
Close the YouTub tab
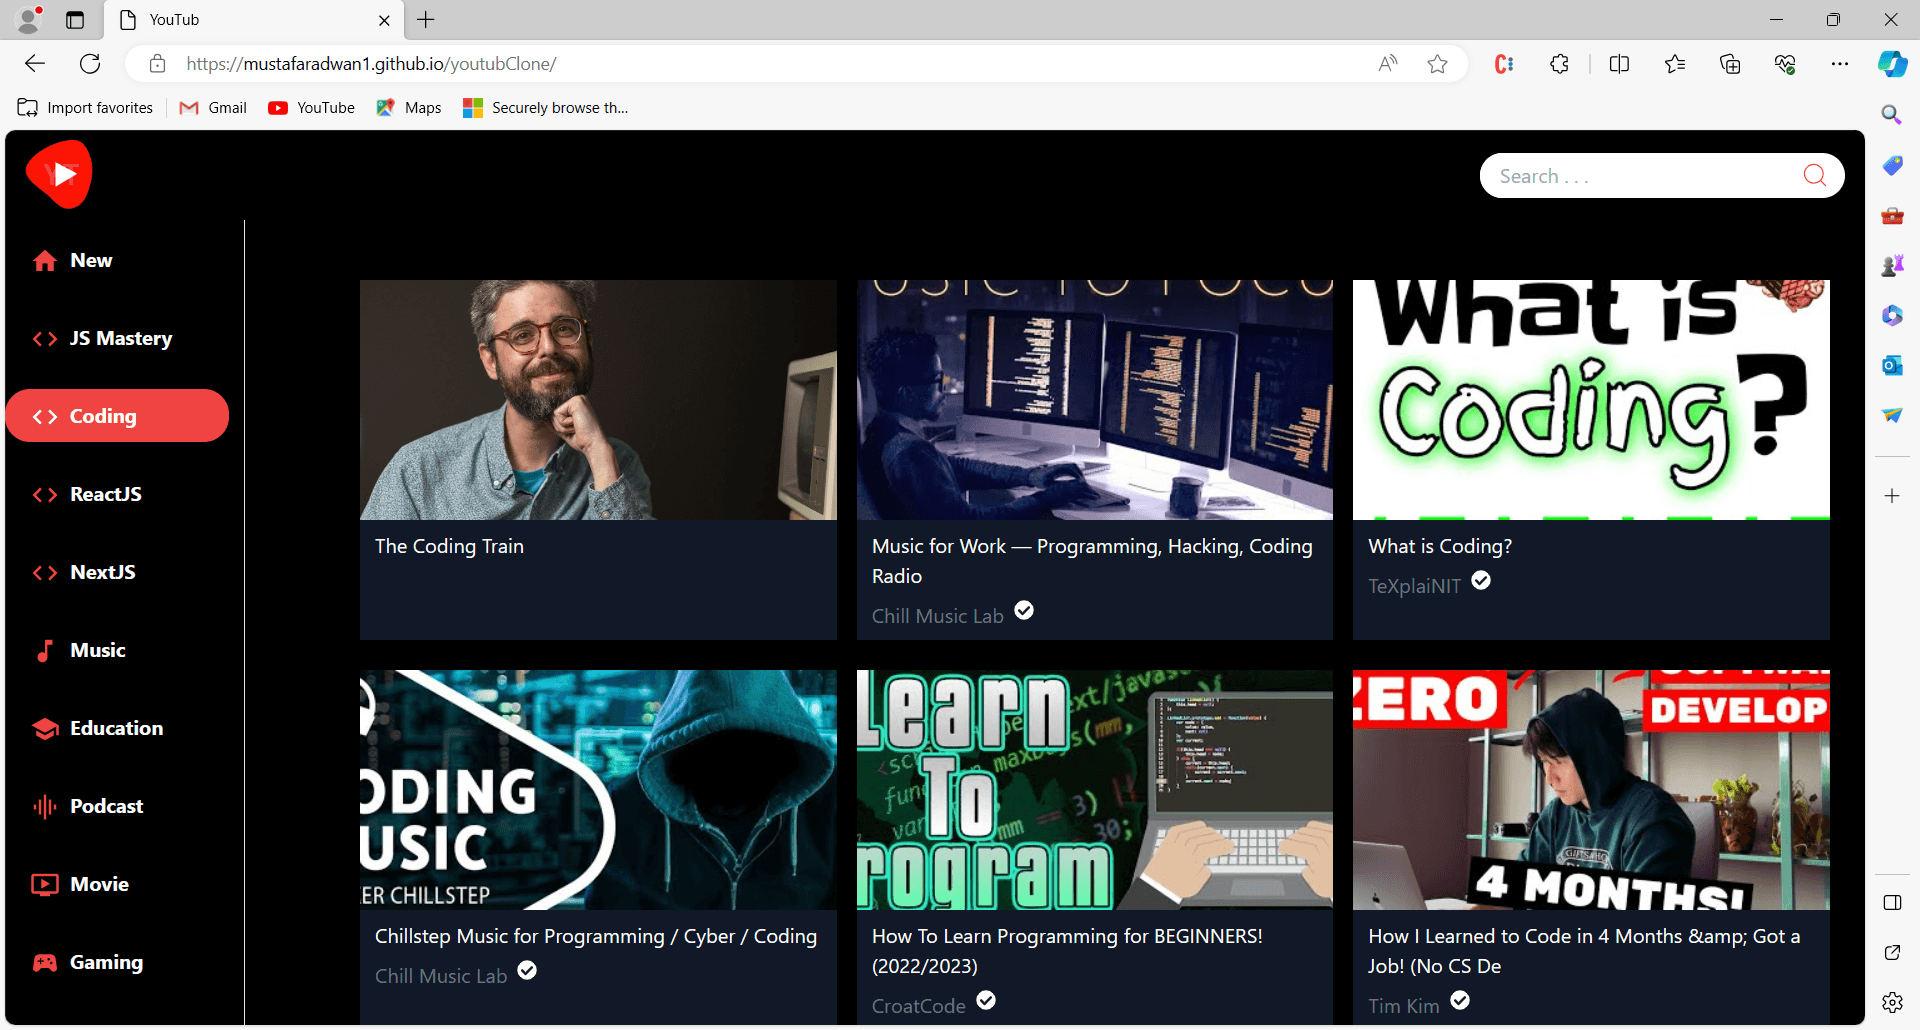coord(384,20)
